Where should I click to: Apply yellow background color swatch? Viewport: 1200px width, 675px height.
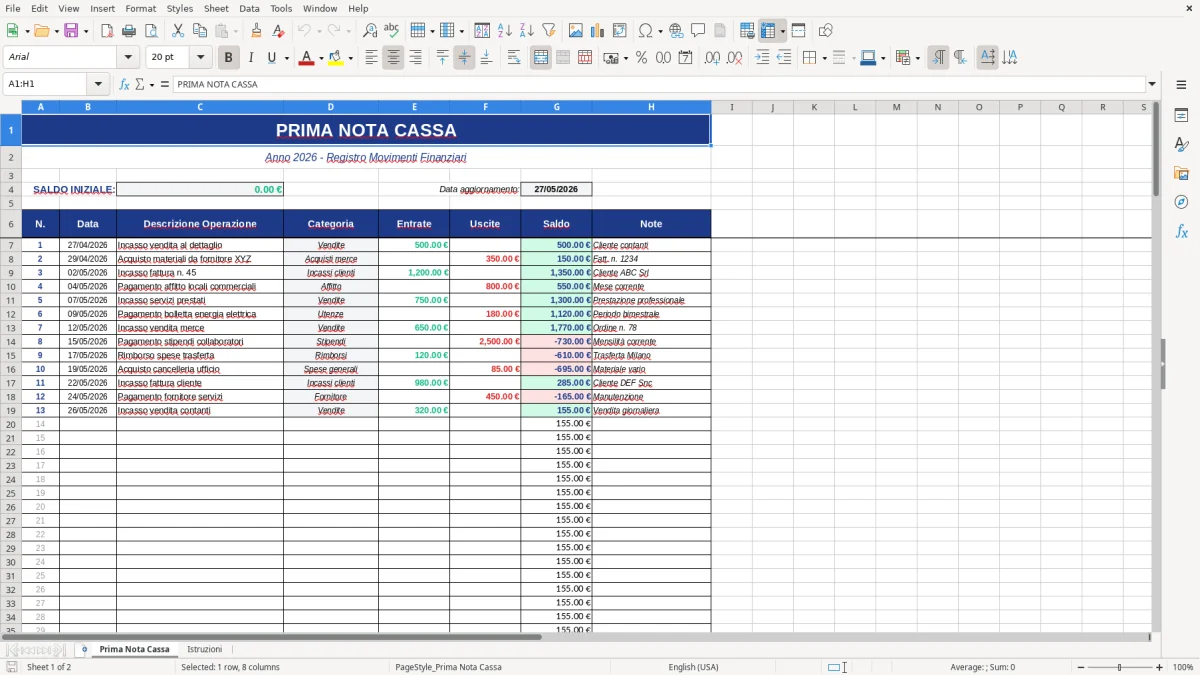click(335, 58)
